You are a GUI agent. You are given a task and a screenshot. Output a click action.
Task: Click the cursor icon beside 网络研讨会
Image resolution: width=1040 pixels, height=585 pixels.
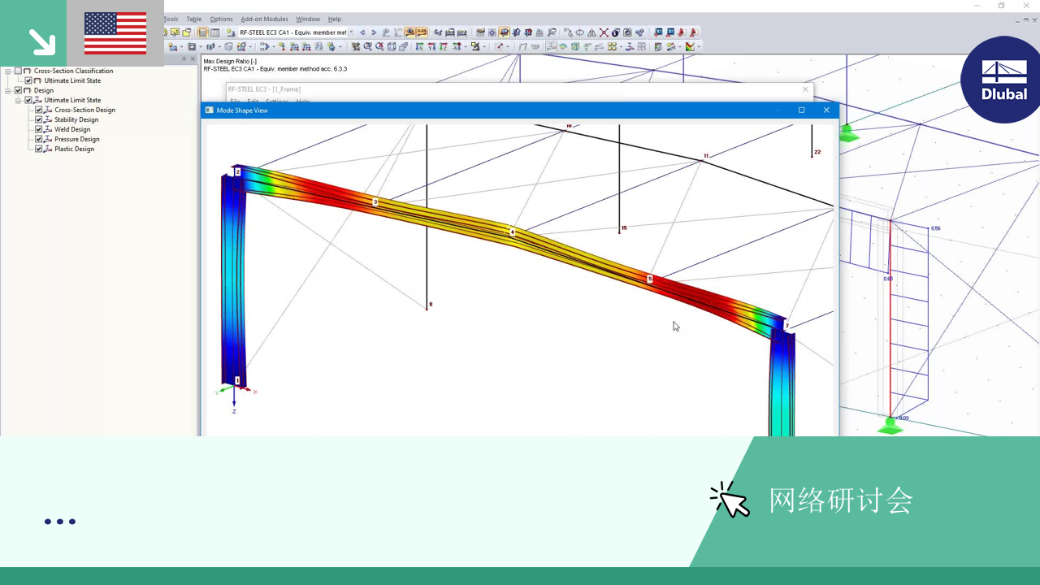(x=730, y=499)
